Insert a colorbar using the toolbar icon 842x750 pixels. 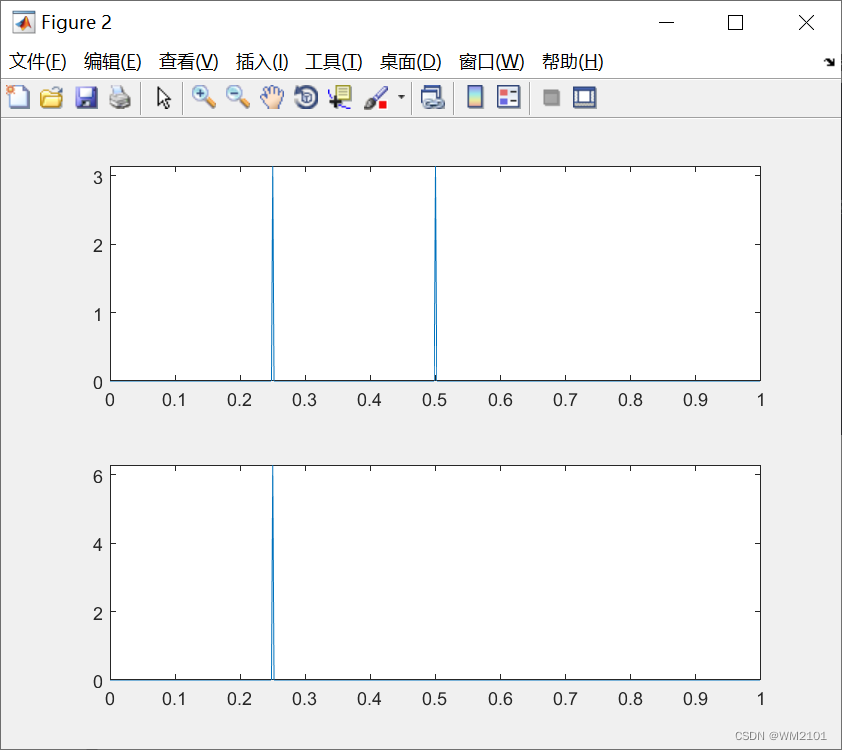tap(475, 98)
